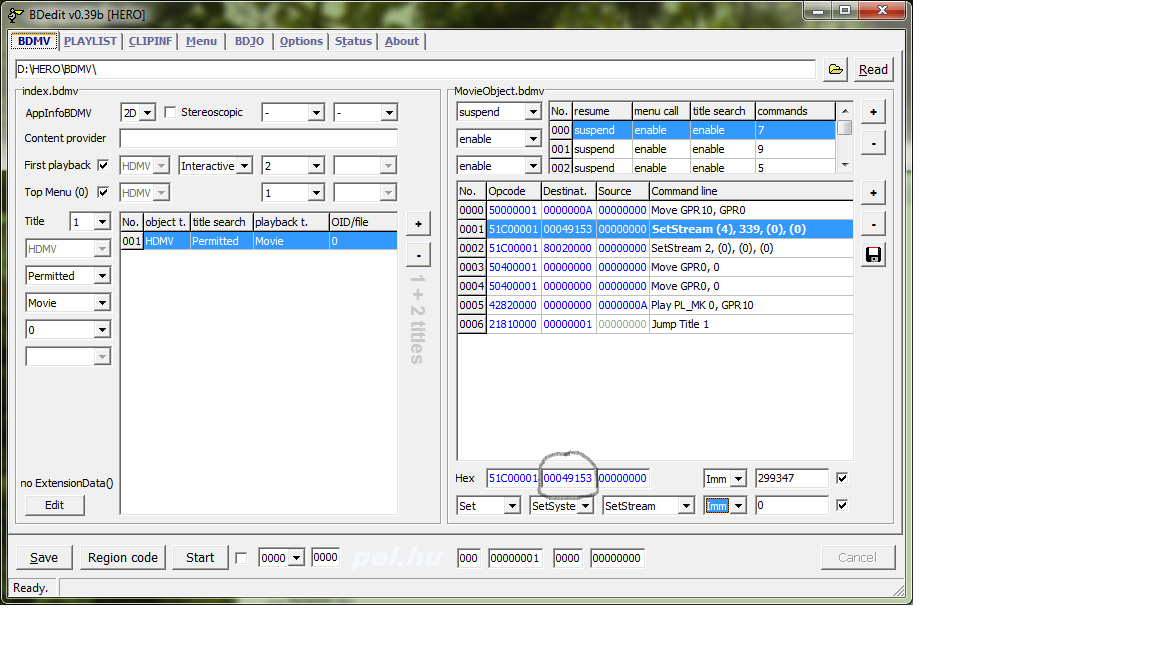Click the Save button

44,558
